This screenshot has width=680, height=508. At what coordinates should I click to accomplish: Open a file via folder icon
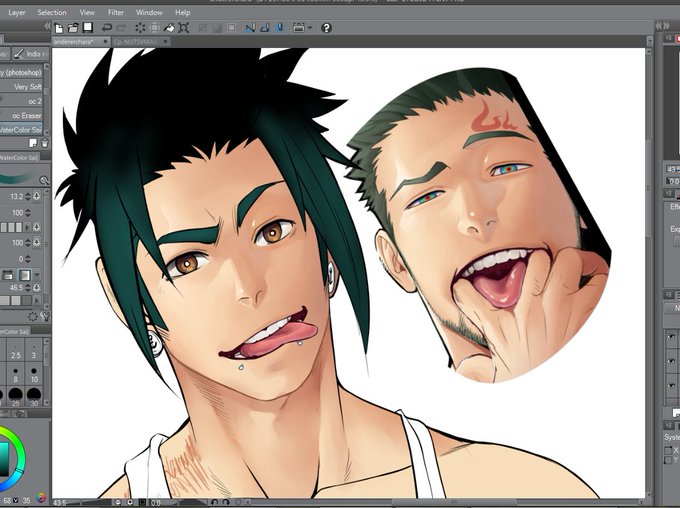(x=73, y=28)
